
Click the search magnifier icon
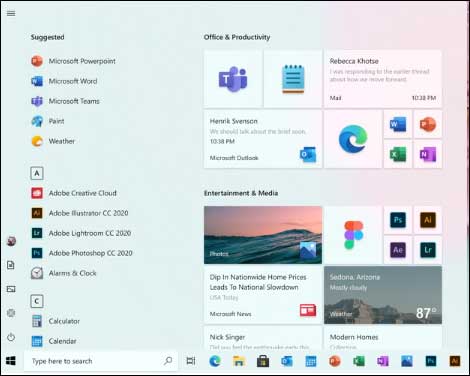click(x=168, y=361)
